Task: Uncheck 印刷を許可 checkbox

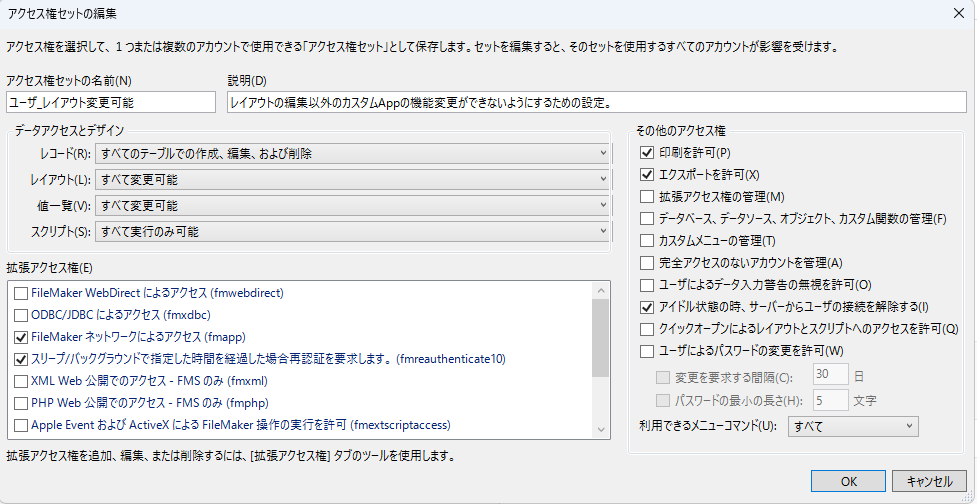Action: point(647,153)
